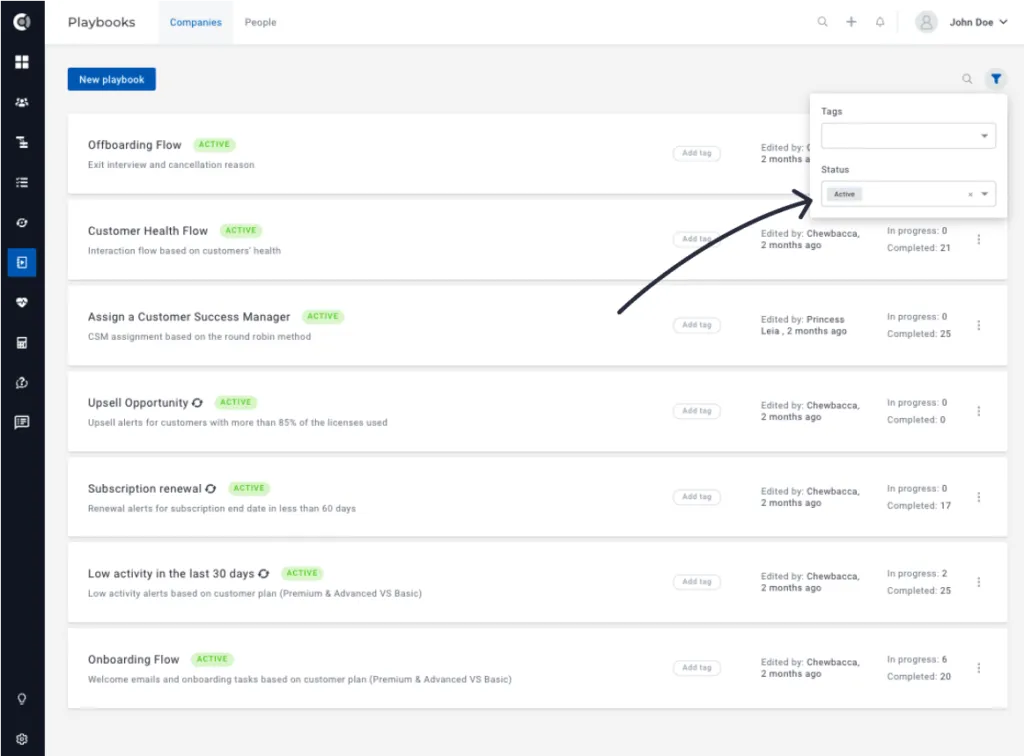The width and height of the screenshot is (1024, 756).
Task: Select the Playbooks icon in sidebar
Action: pyautogui.click(x=22, y=262)
